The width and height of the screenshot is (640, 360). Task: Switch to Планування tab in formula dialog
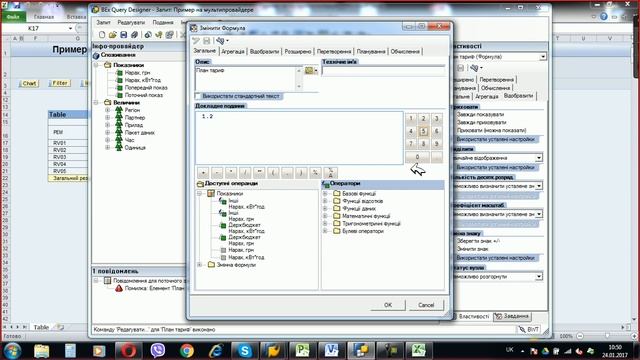tap(371, 51)
